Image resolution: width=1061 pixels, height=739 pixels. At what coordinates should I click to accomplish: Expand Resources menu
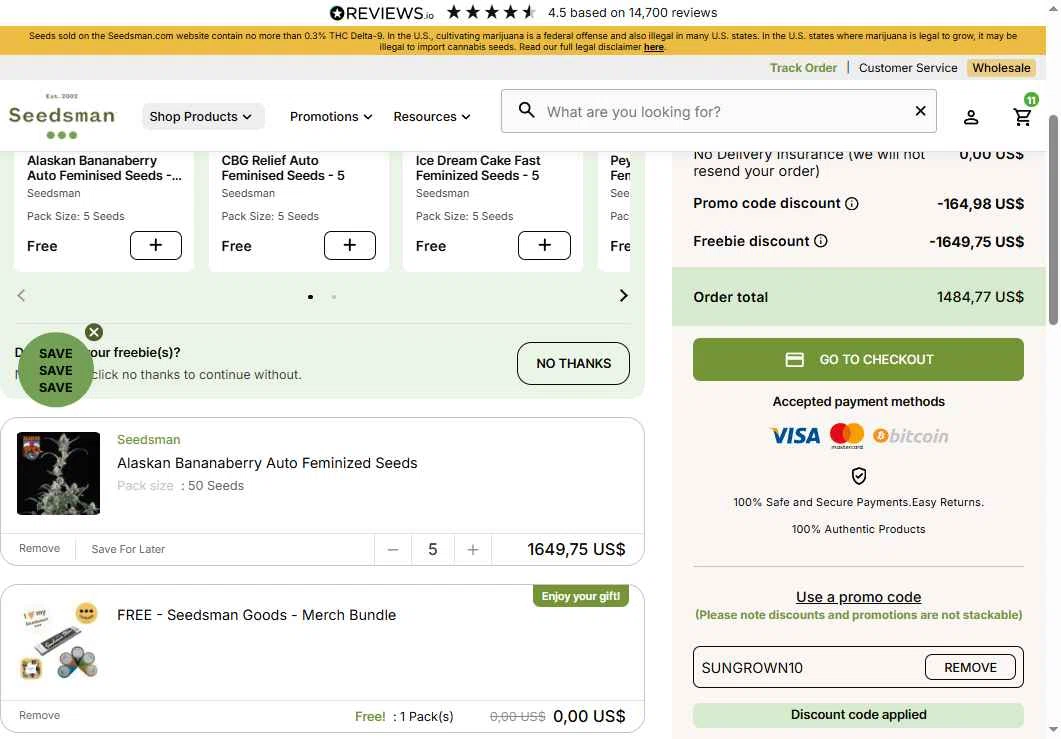pos(432,116)
